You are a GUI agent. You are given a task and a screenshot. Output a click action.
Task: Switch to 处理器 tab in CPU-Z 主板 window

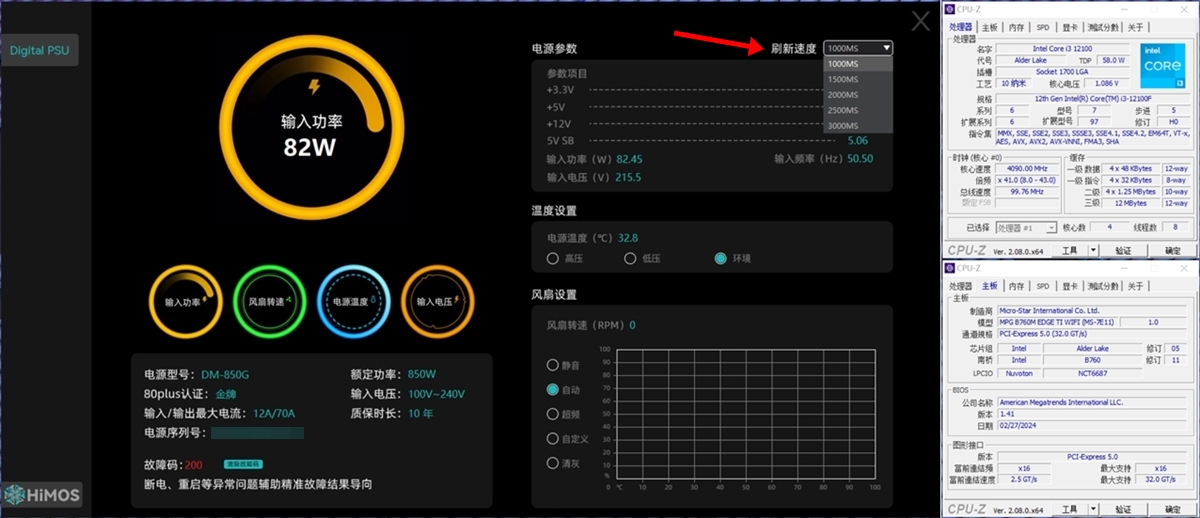click(961, 286)
